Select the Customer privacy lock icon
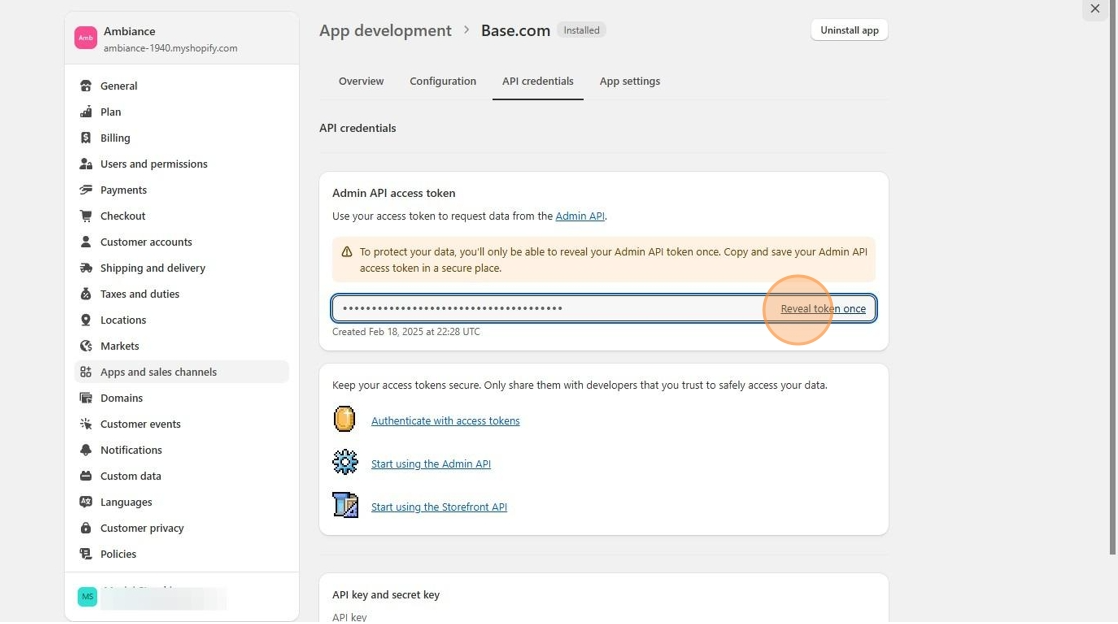Screen dimensions: 1118x624 click(86, 528)
